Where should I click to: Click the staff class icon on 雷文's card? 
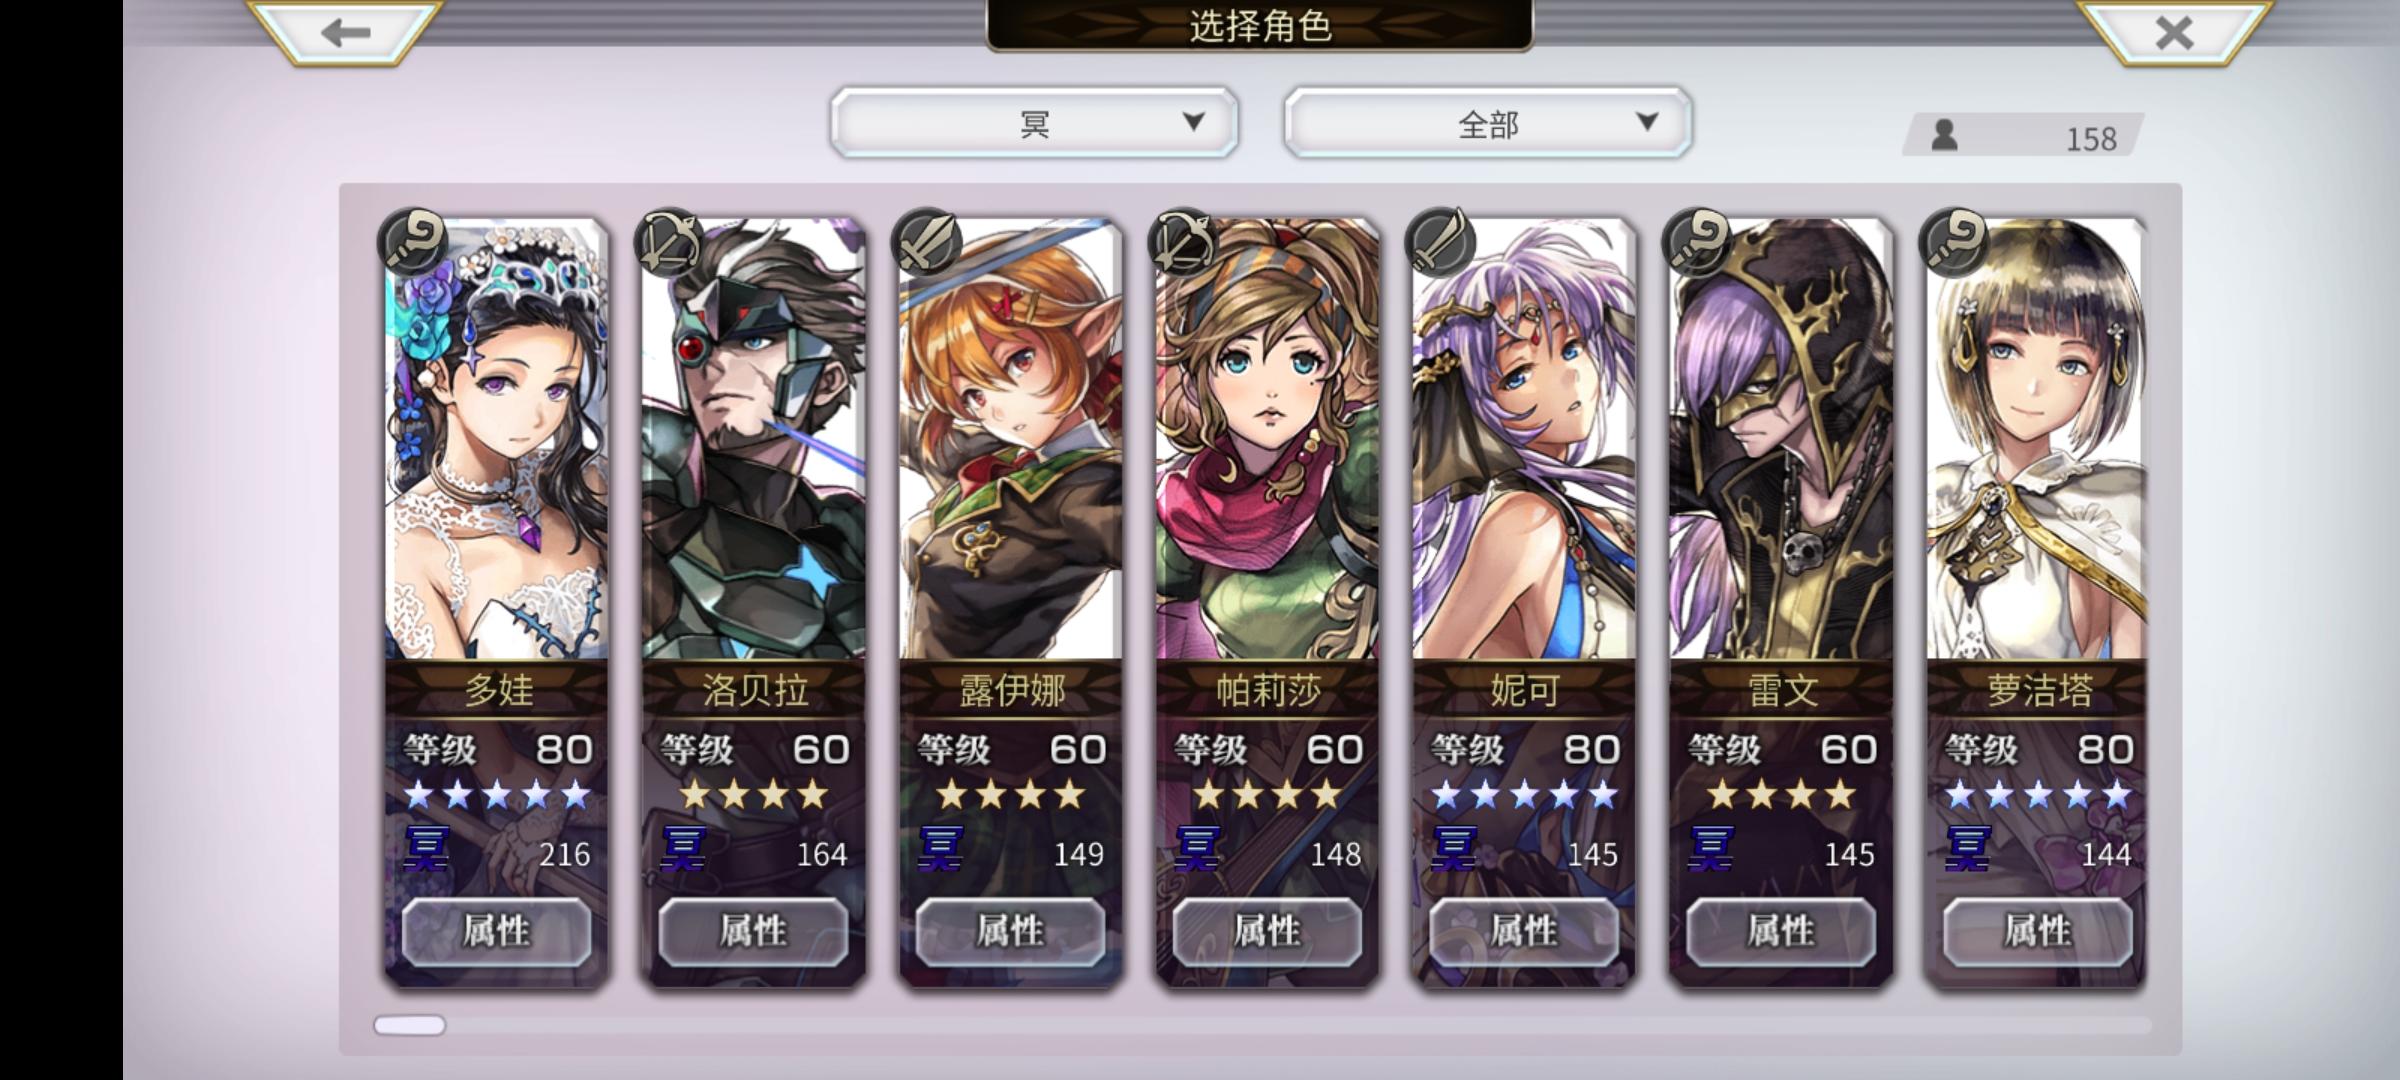click(x=1697, y=242)
